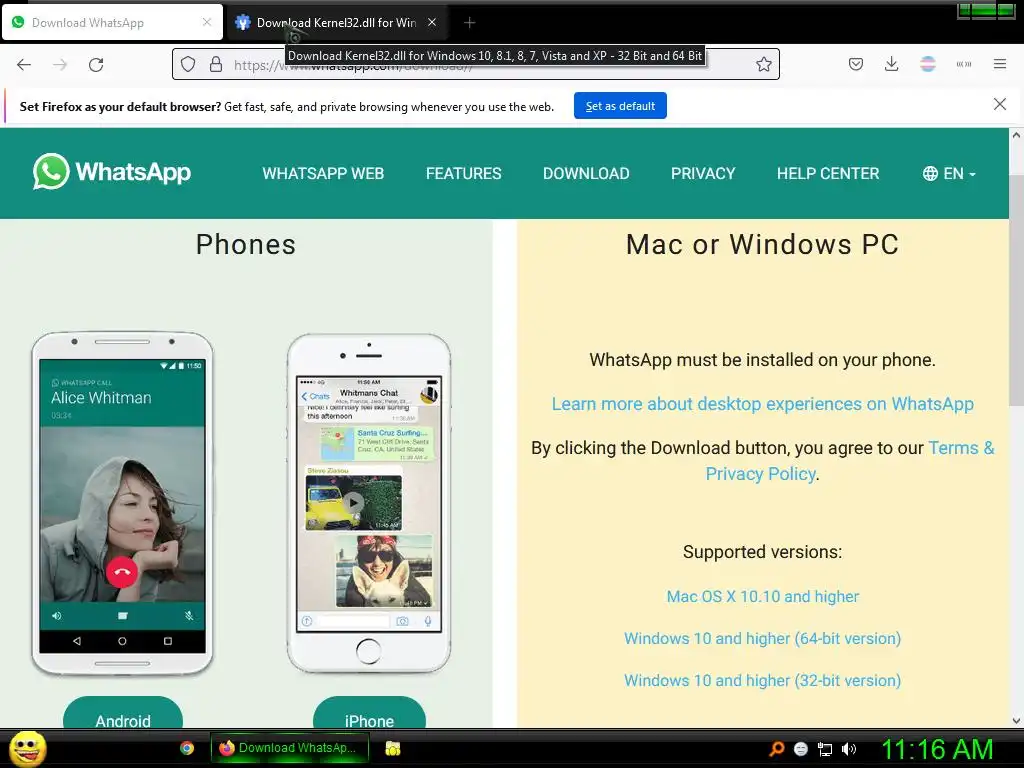Open Windows 10 and higher 32-bit link

click(x=762, y=680)
